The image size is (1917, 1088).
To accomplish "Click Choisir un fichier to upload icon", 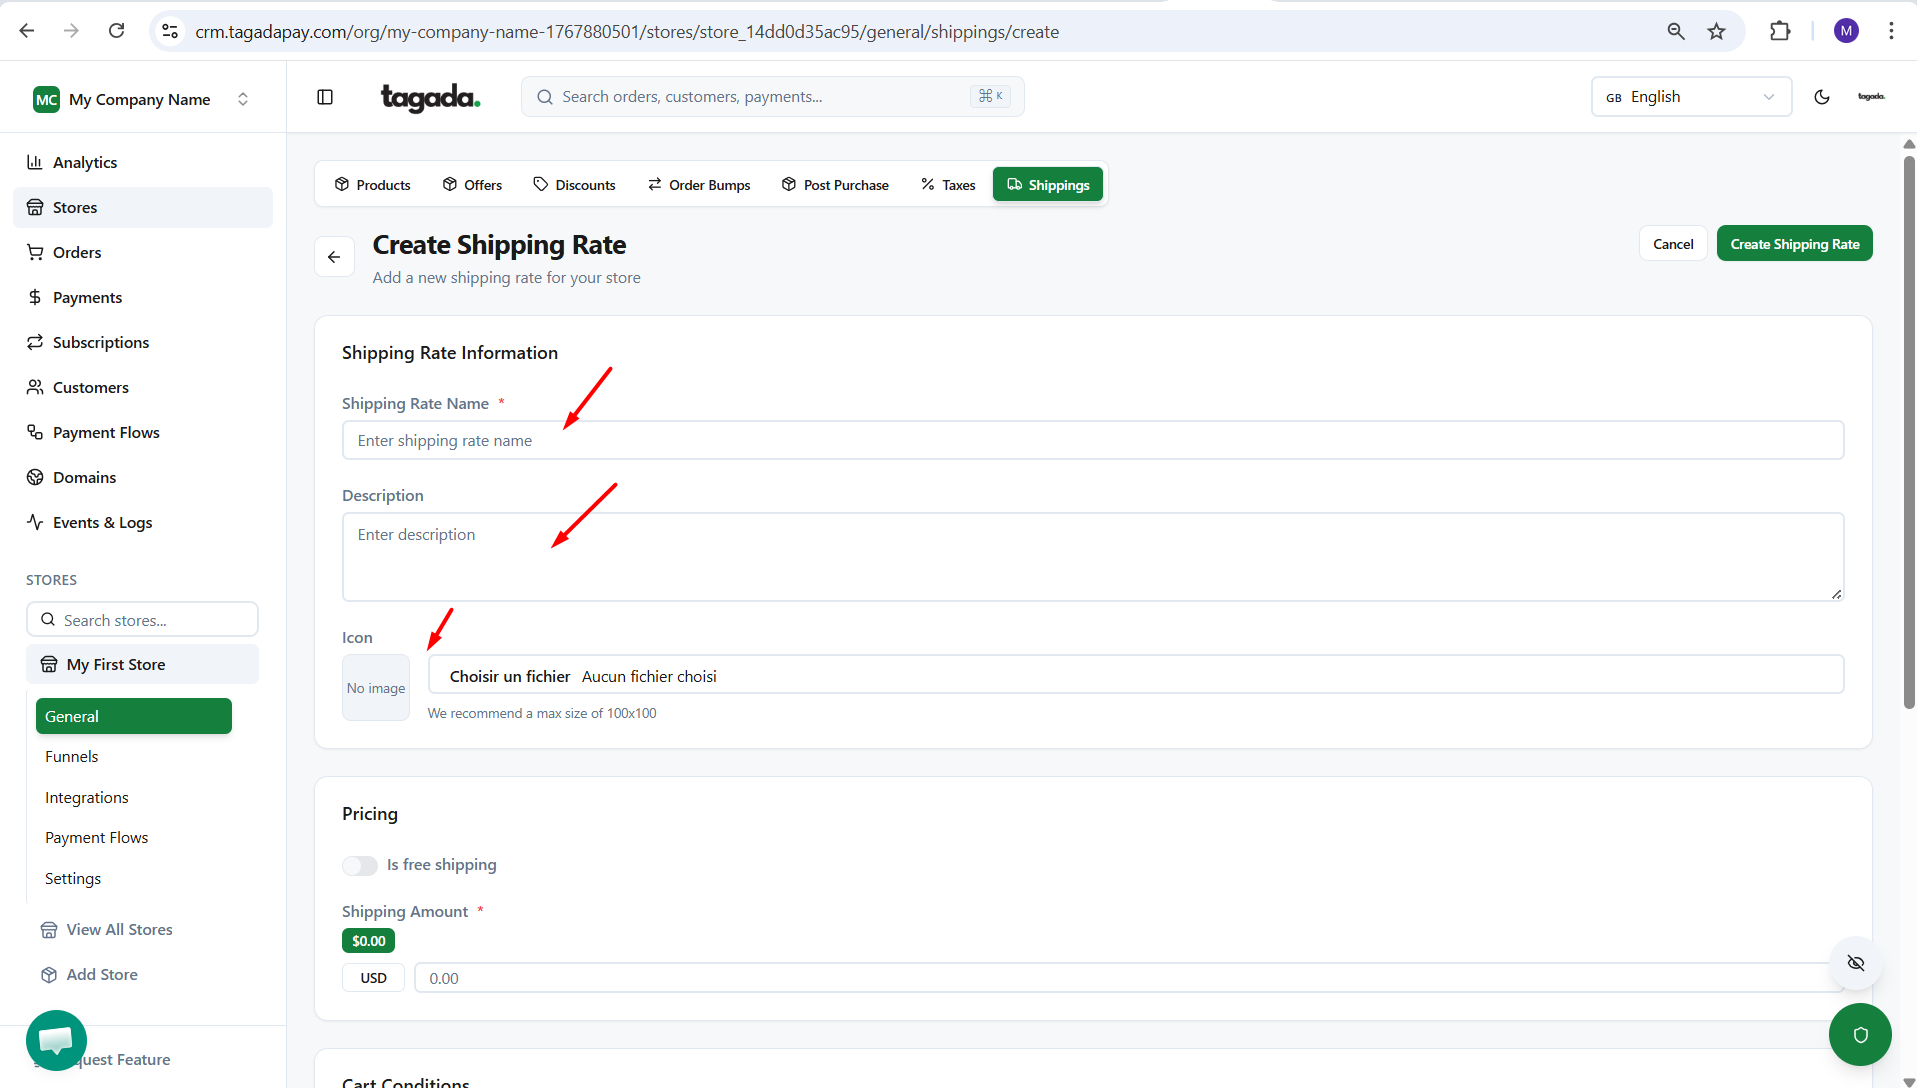I will [x=509, y=677].
